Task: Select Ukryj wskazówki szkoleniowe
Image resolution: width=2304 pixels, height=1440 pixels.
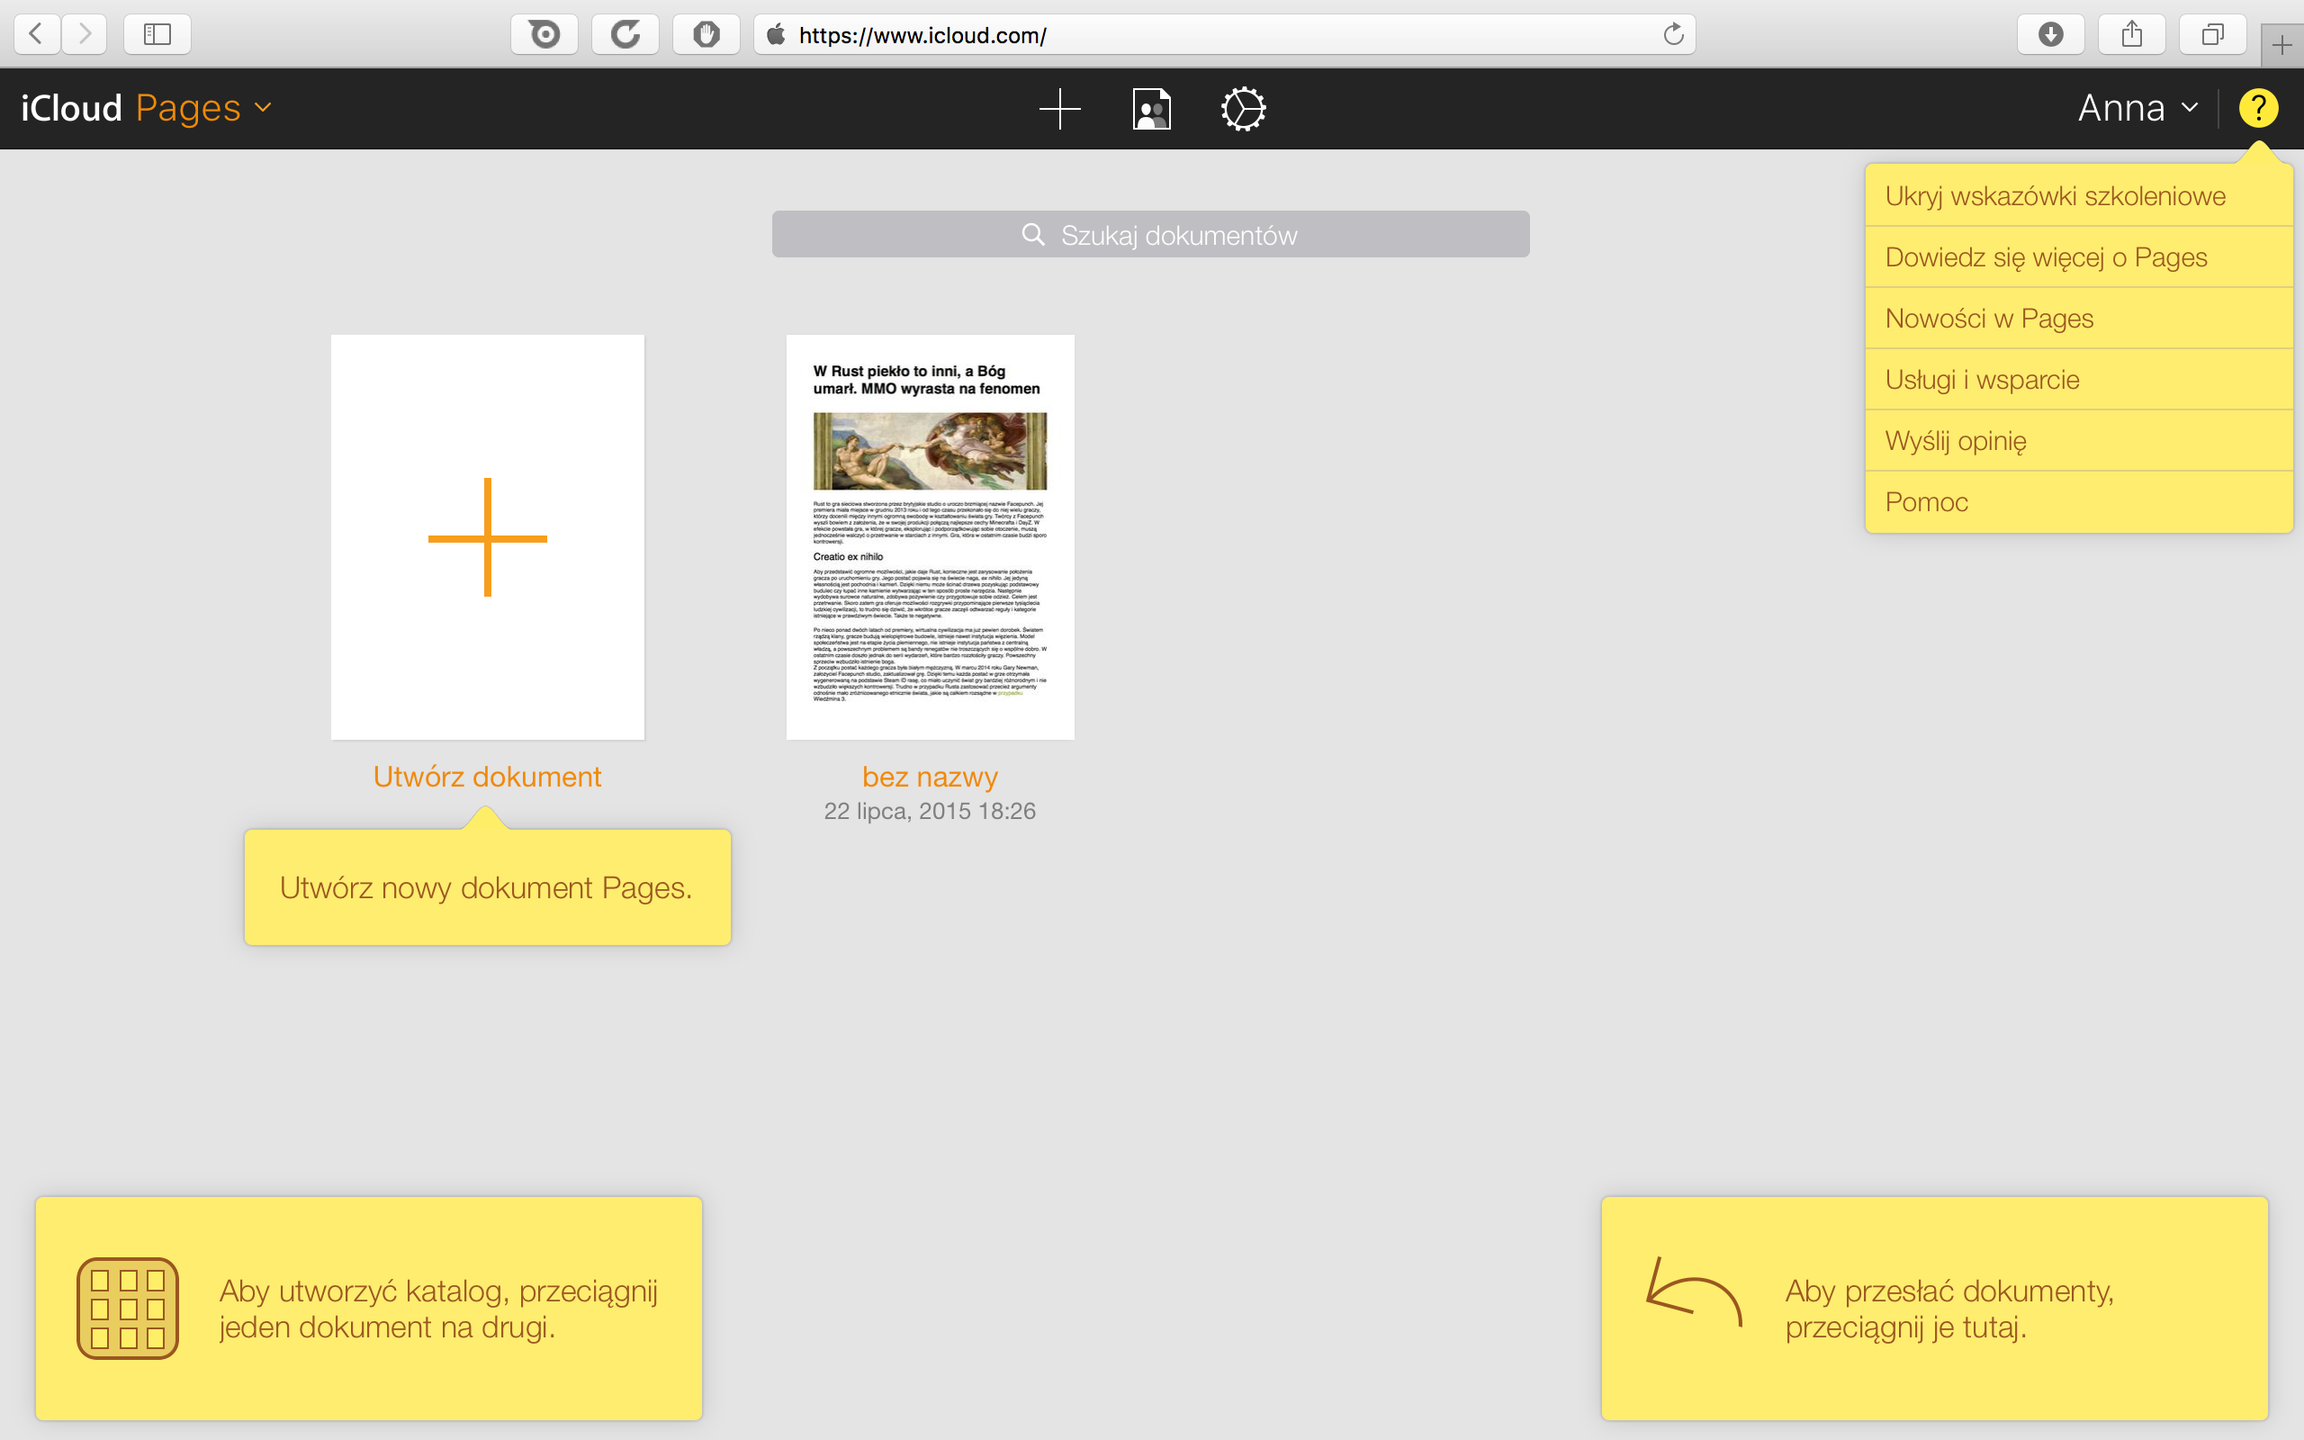Action: pos(2078,196)
